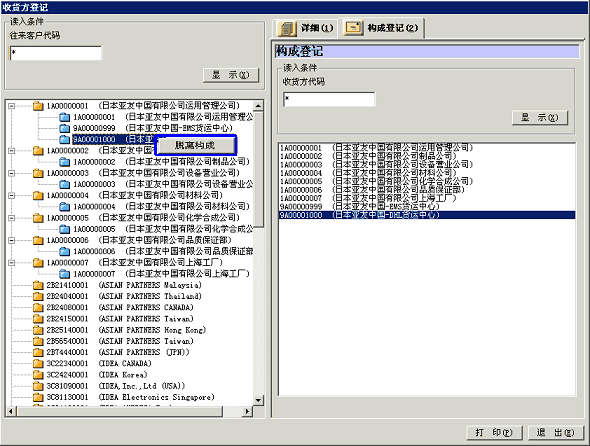The image size is (590, 446).
Task: Collapse the 1A00000003 tree node
Action: 12,173
